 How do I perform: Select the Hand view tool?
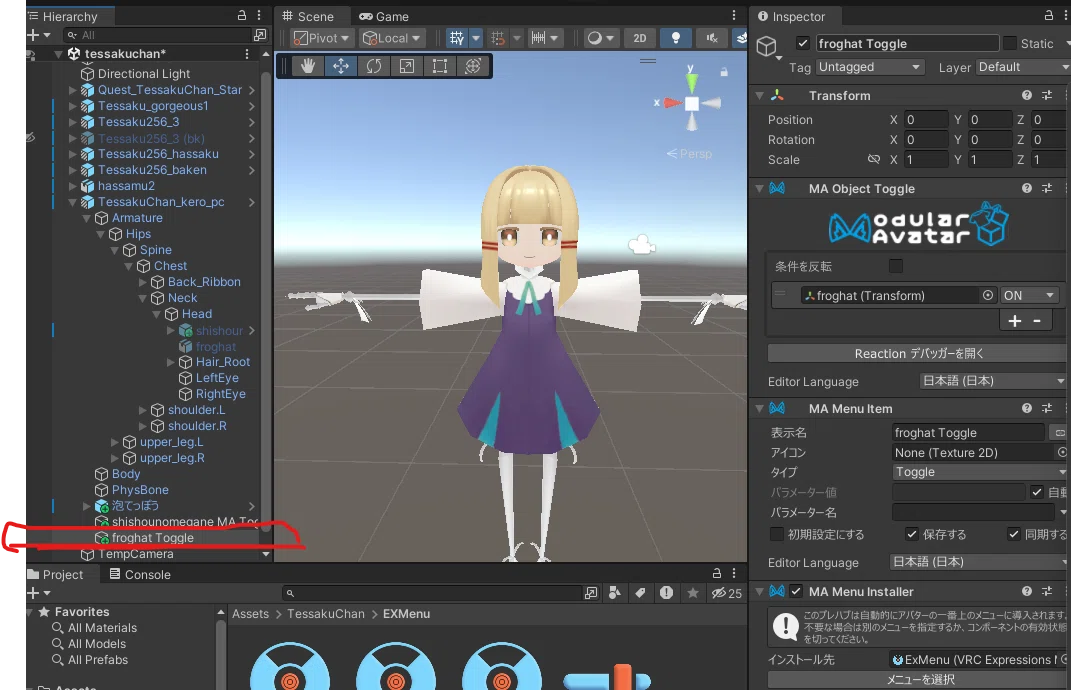308,66
